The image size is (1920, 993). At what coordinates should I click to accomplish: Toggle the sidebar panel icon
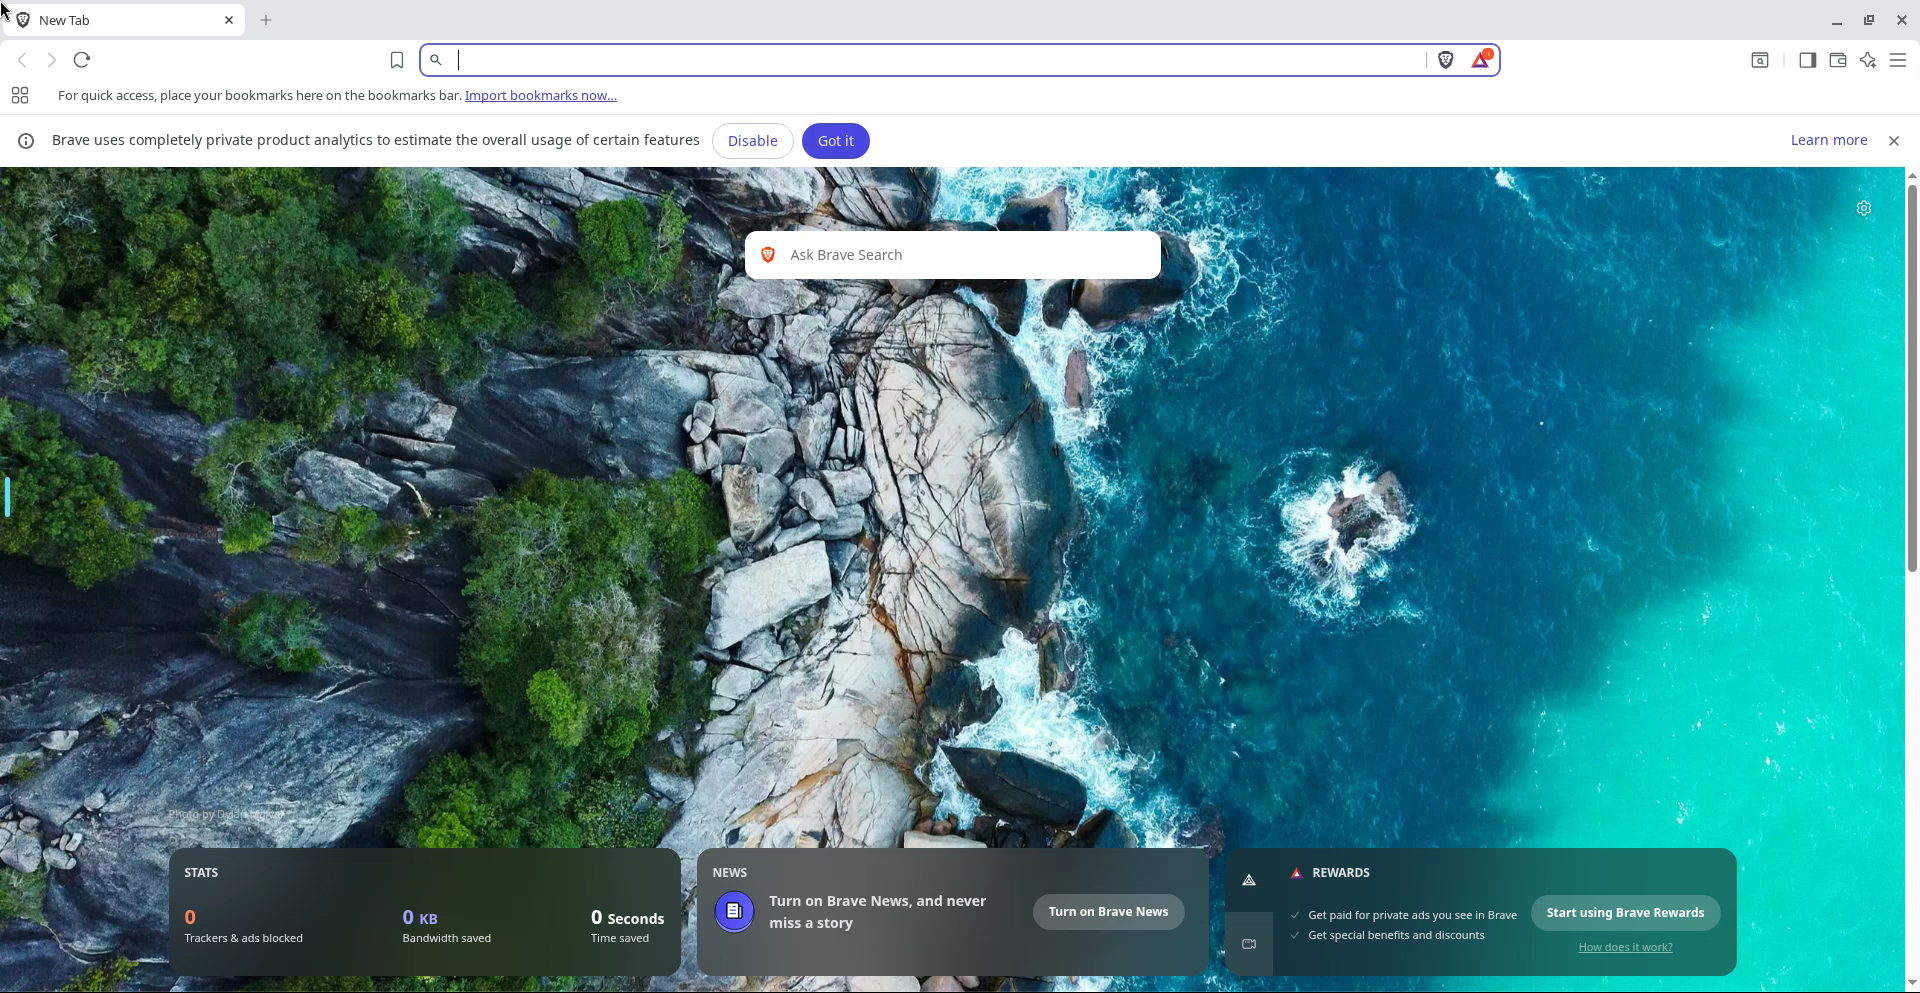pyautogui.click(x=1807, y=60)
